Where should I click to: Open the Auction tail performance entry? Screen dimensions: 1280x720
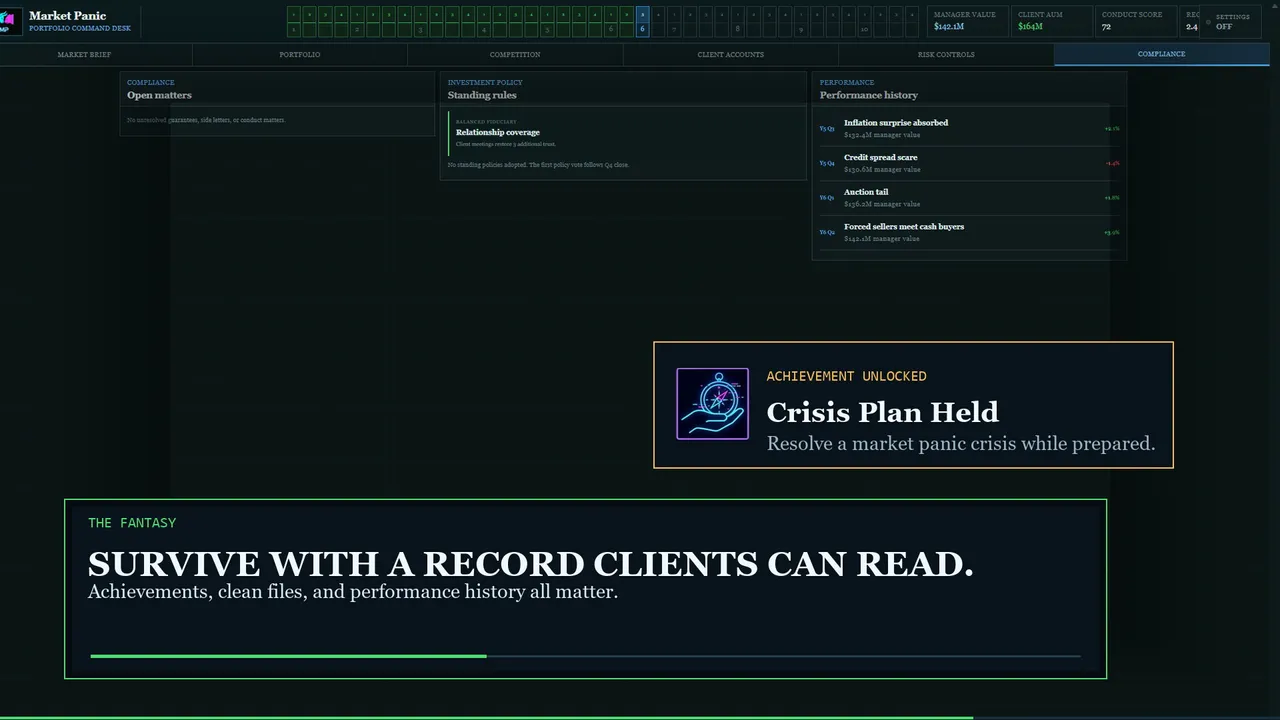(969, 198)
